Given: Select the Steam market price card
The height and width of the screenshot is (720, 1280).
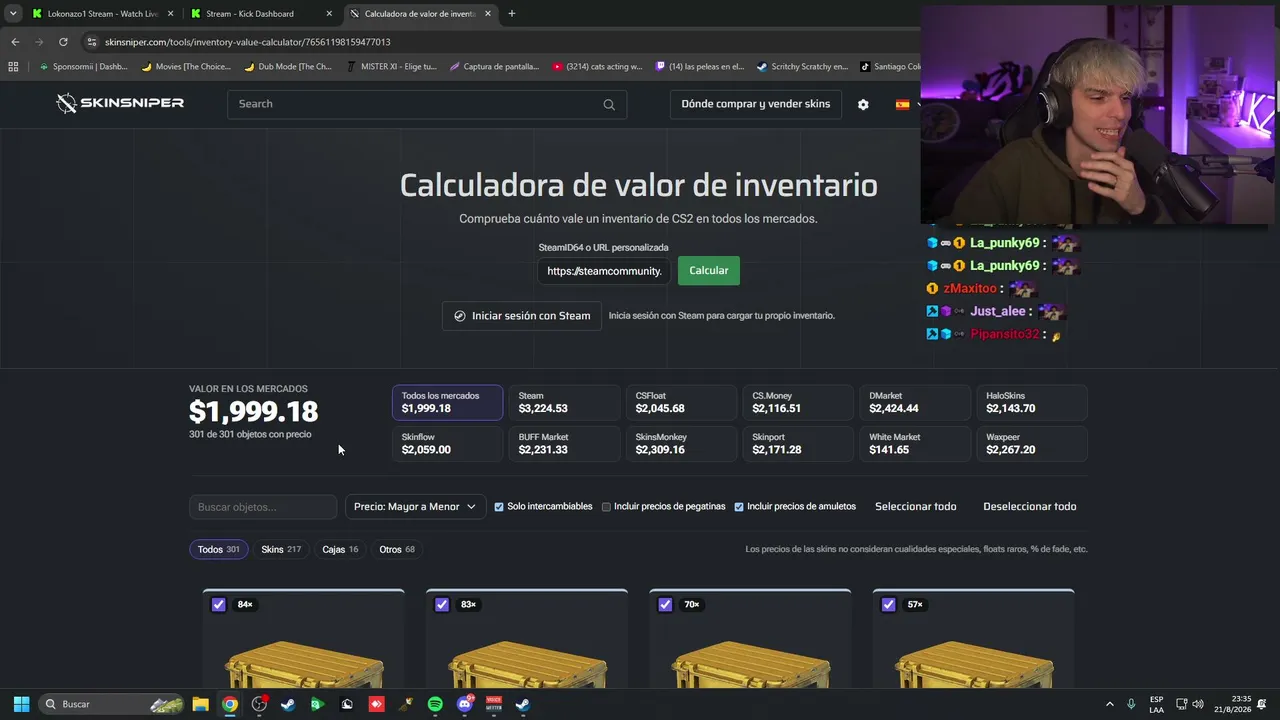Looking at the screenshot, I should [x=564, y=402].
